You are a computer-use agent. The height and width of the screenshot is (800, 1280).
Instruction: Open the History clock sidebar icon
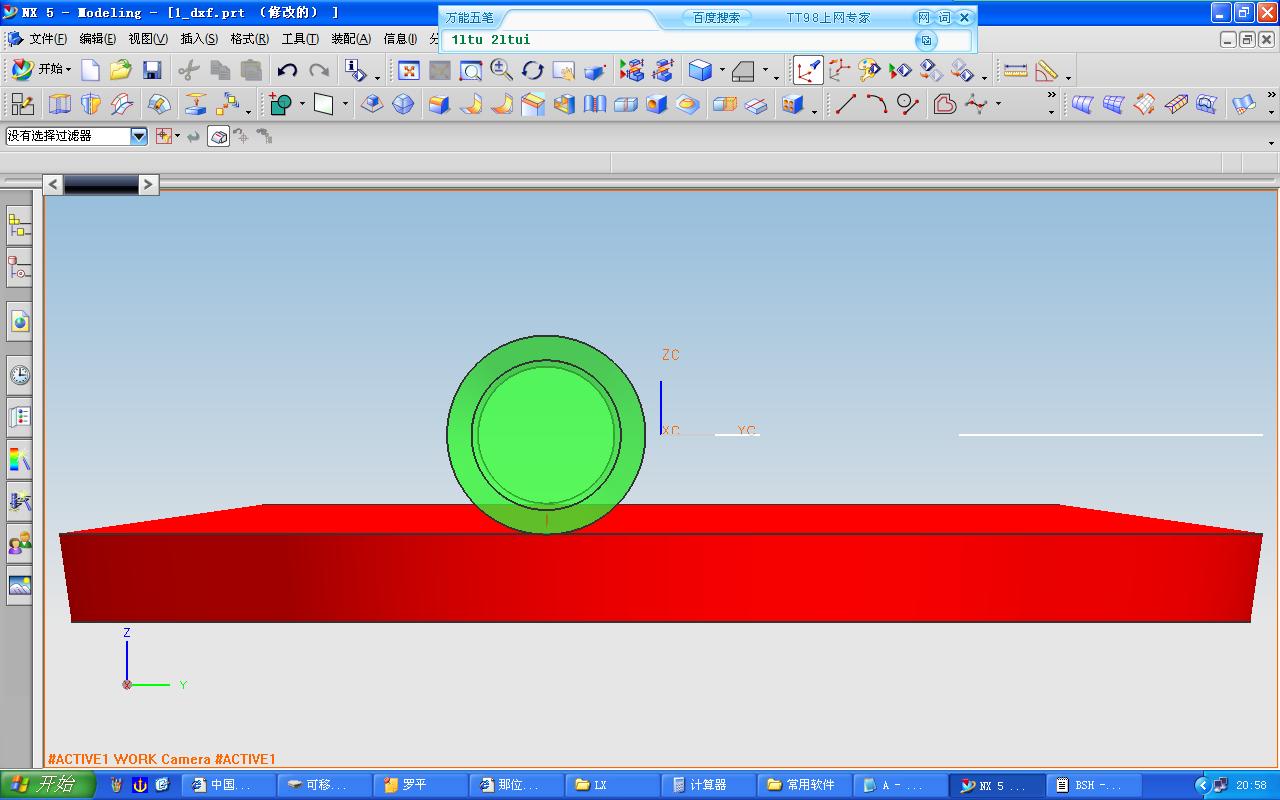tap(19, 375)
